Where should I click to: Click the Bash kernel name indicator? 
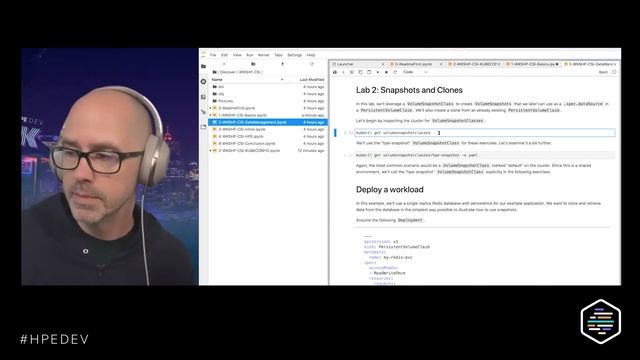[x=603, y=72]
